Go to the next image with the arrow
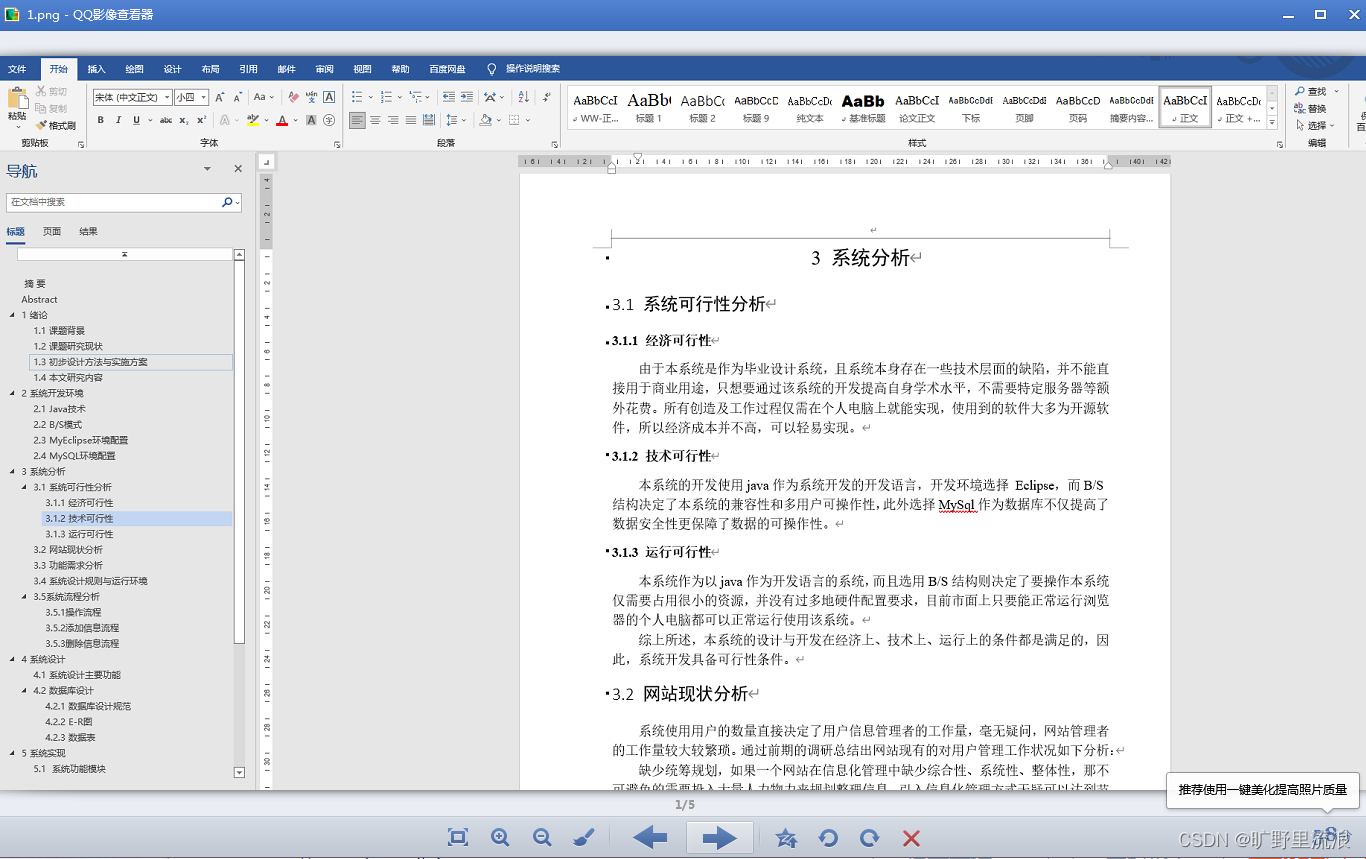The image size is (1366, 859). (x=719, y=838)
